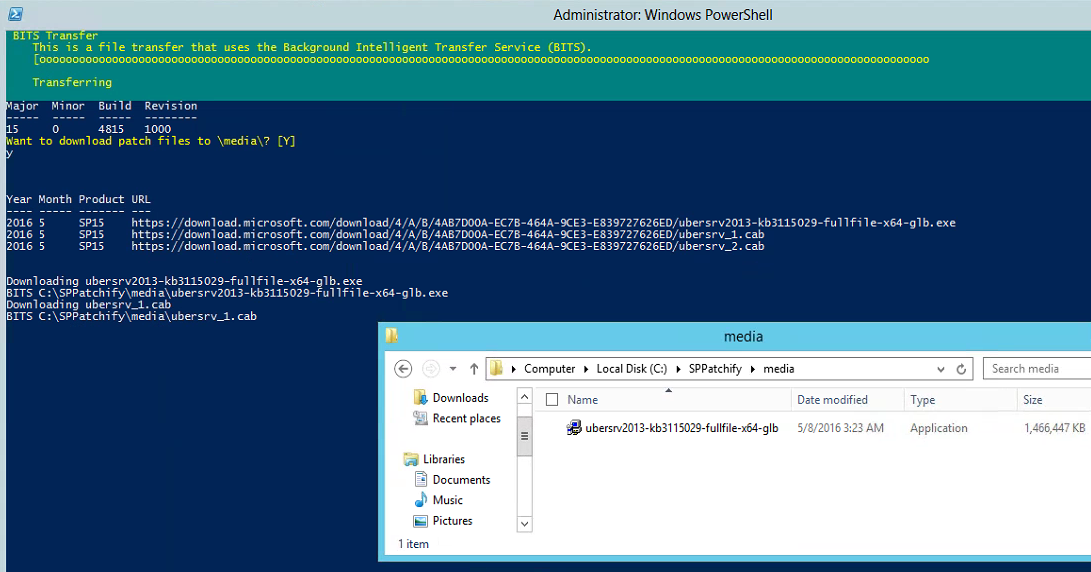
Task: Click the 'Downloading ubersrv_1.cab' line
Action: 88,304
